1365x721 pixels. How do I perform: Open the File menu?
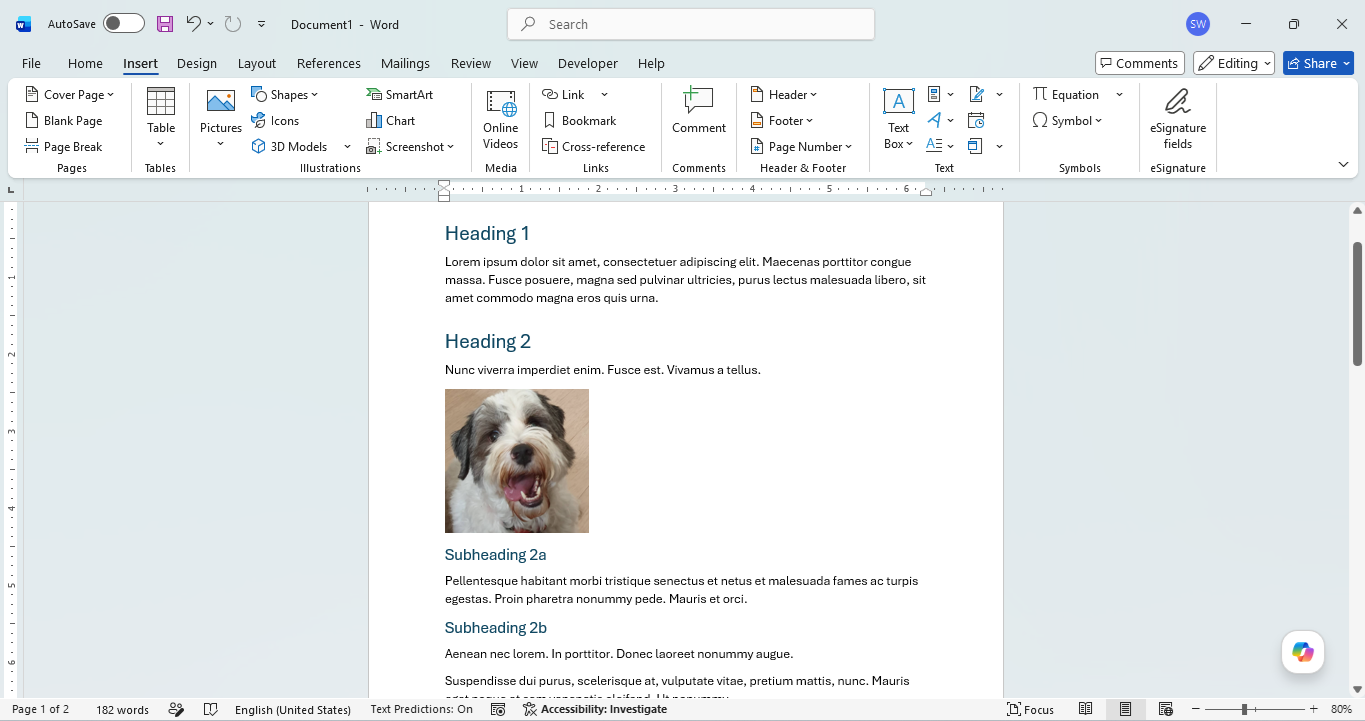pyautogui.click(x=31, y=63)
